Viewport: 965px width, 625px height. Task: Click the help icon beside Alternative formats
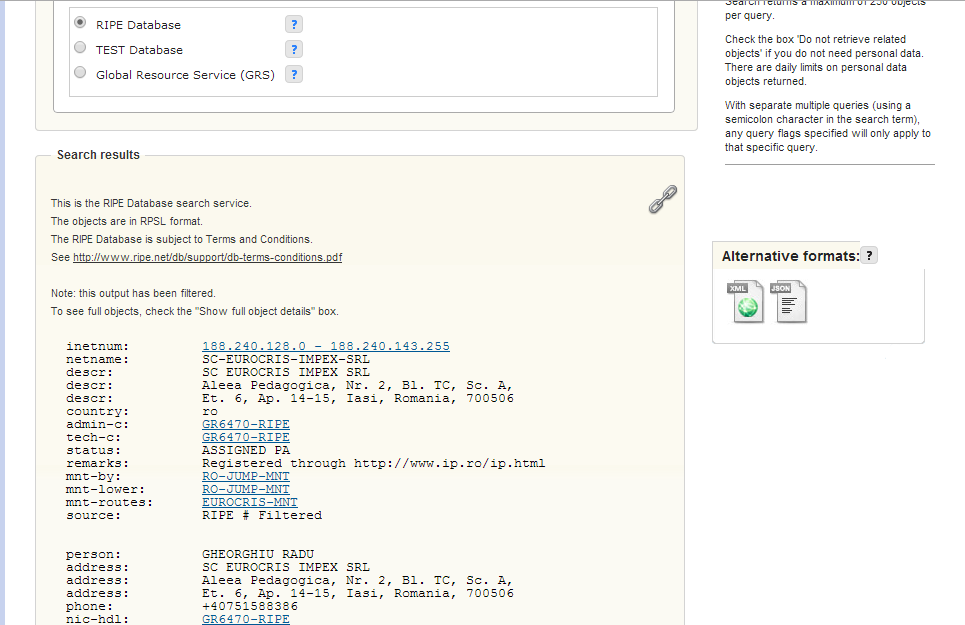click(x=869, y=255)
